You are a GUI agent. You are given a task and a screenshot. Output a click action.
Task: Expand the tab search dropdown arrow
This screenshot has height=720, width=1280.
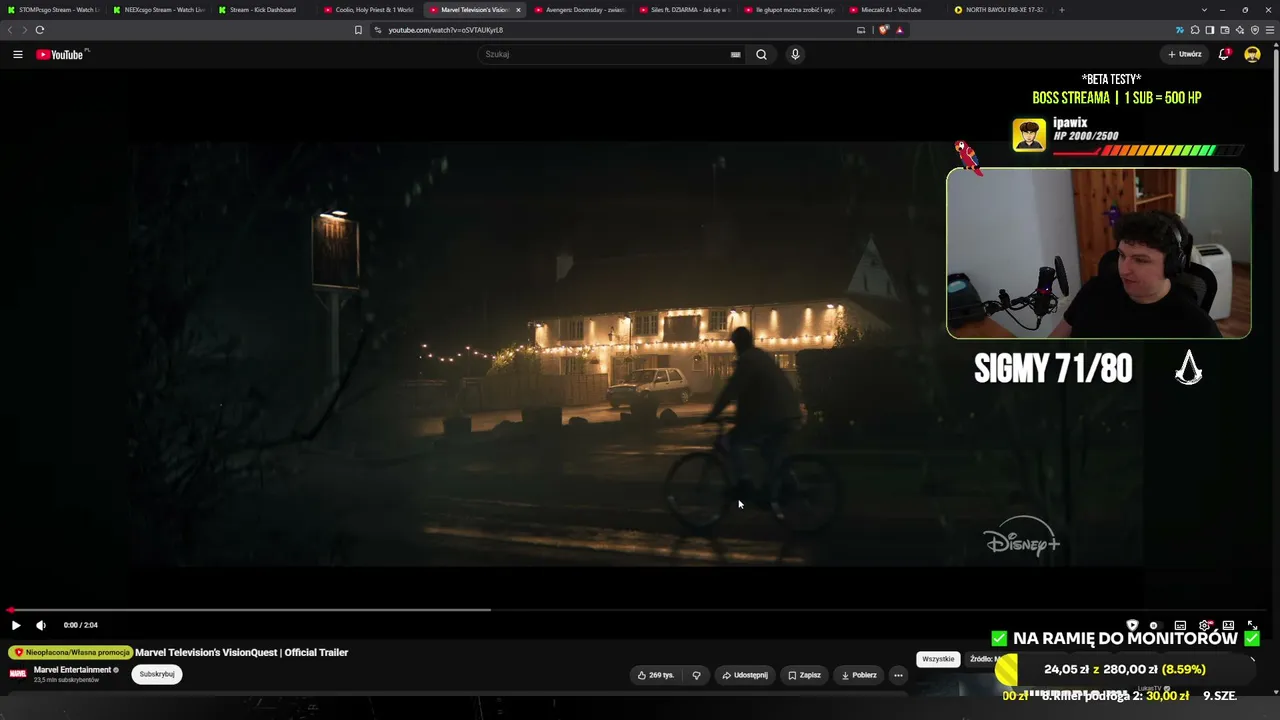click(1204, 10)
